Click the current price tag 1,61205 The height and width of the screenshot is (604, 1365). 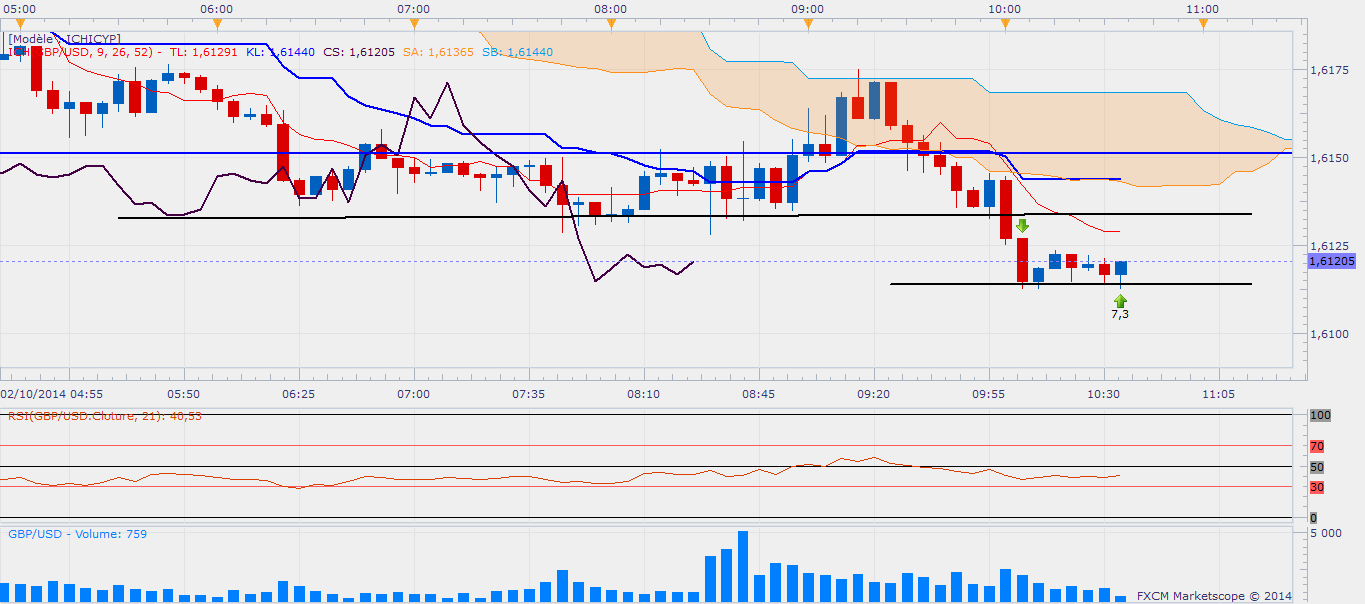(1331, 261)
